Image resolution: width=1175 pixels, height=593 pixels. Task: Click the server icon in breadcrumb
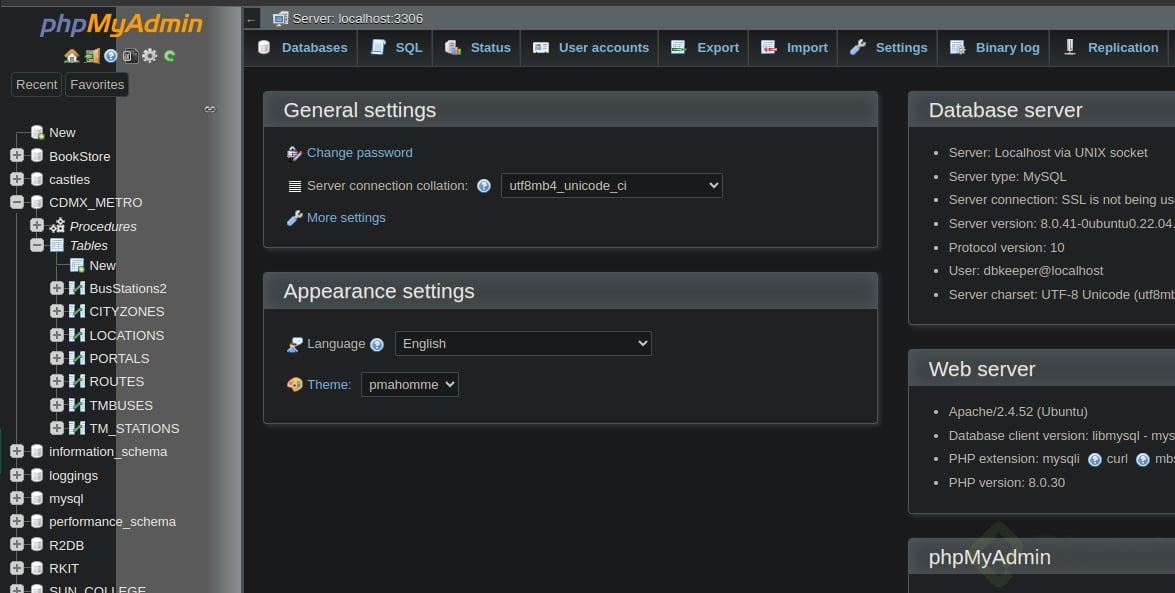pyautogui.click(x=280, y=18)
